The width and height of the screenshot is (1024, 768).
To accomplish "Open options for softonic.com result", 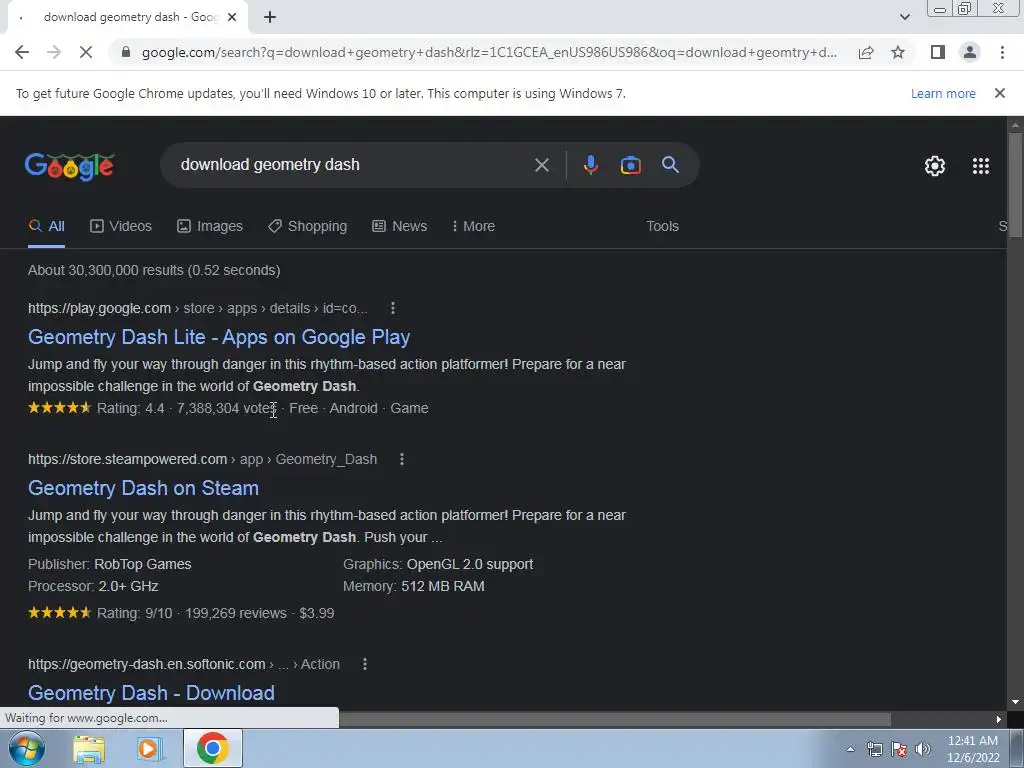I will coord(365,664).
